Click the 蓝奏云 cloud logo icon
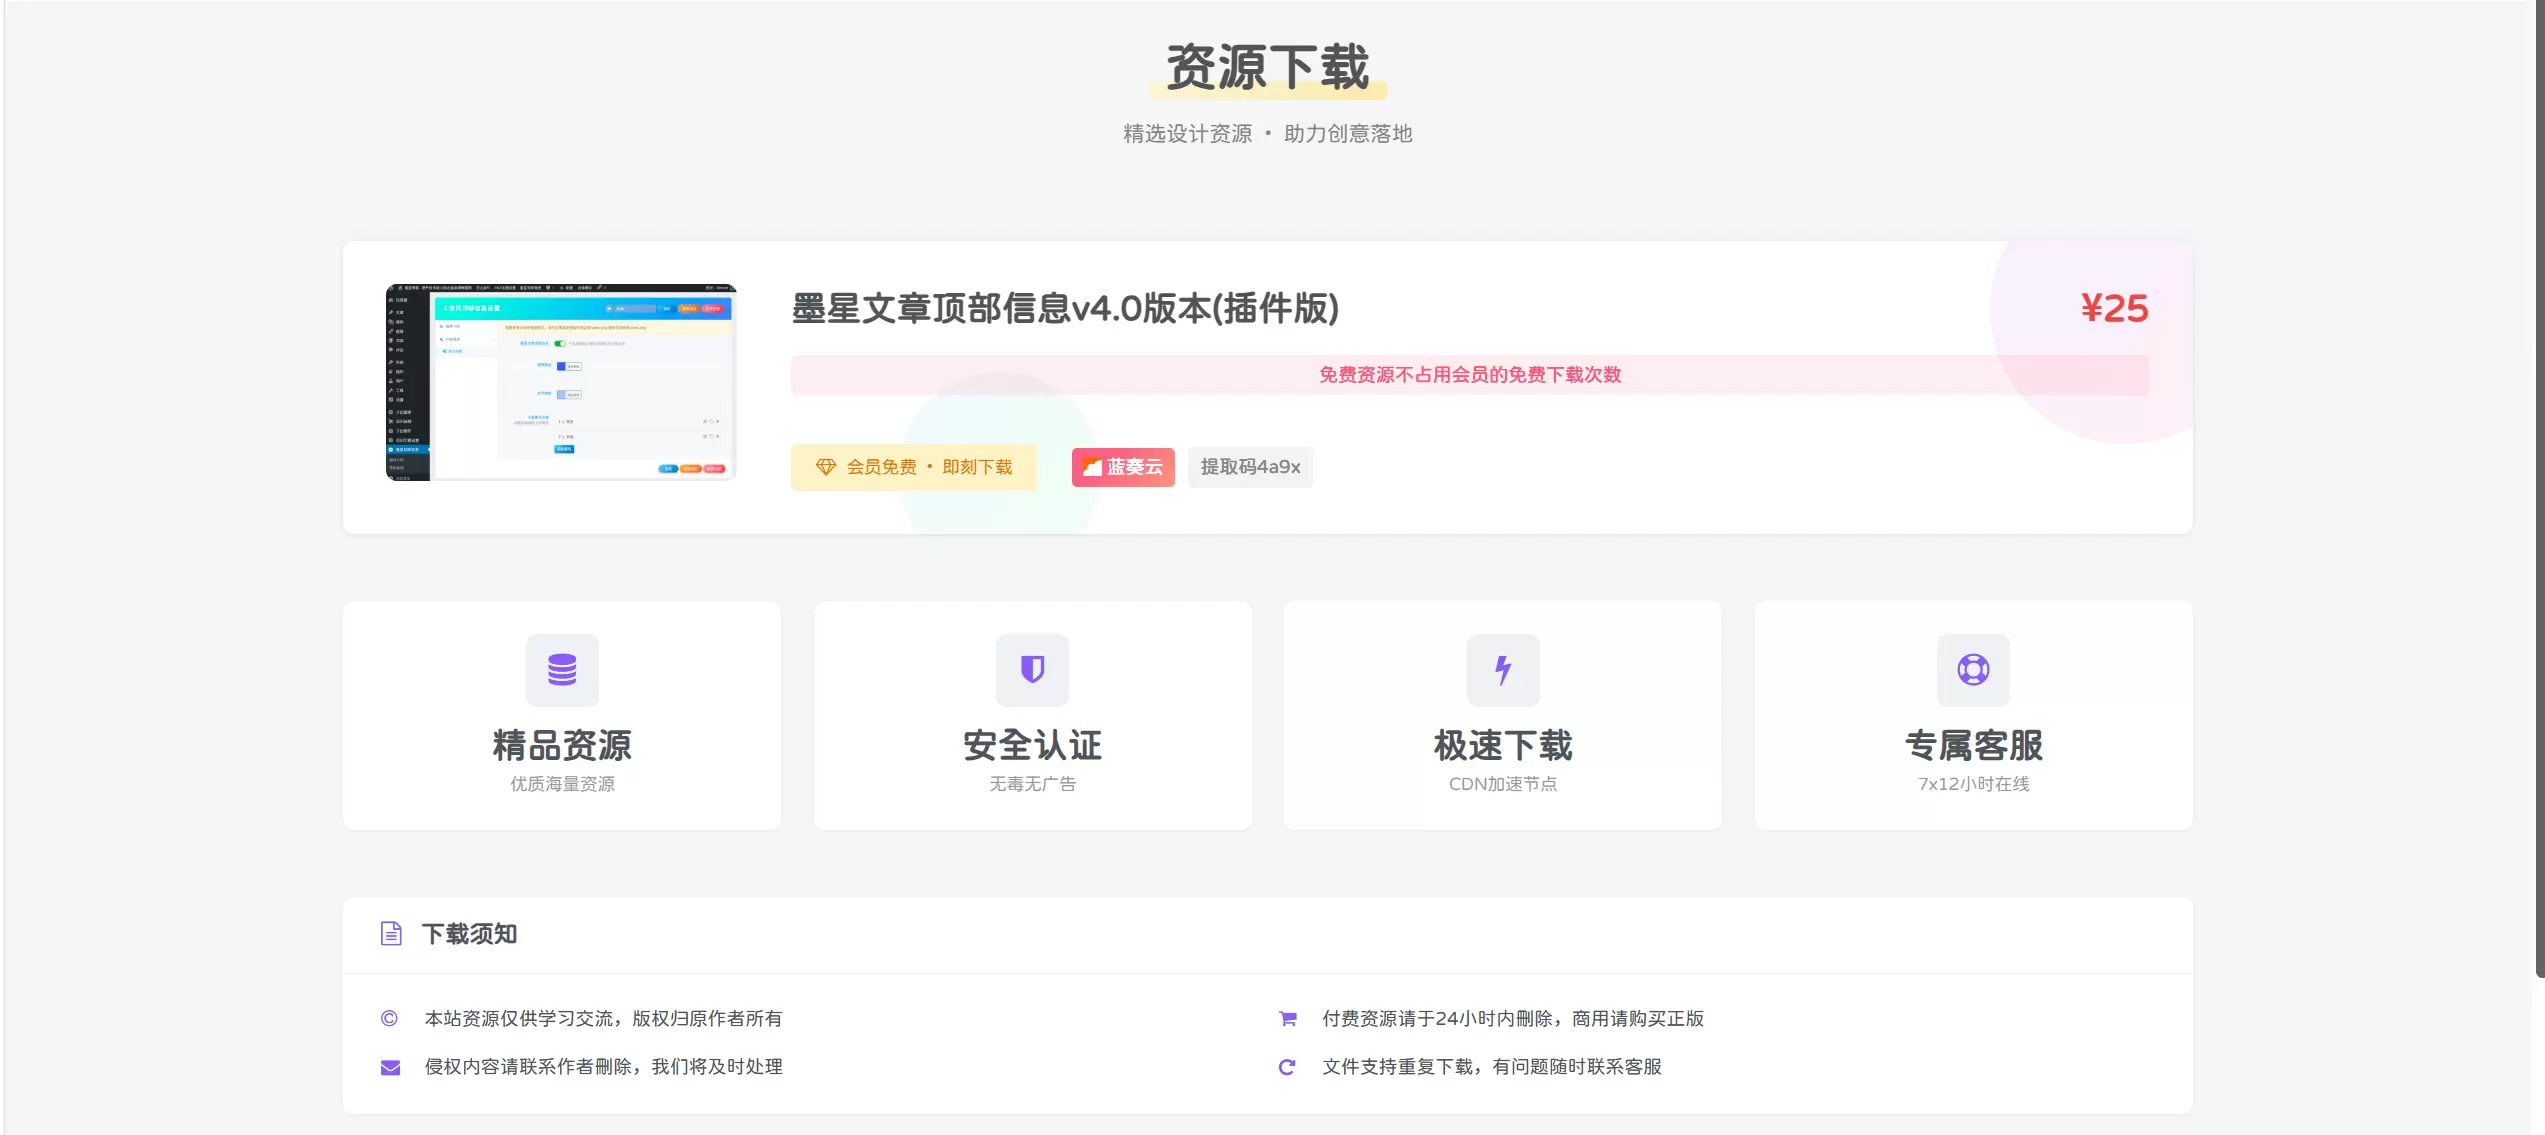2545x1135 pixels. pyautogui.click(x=1092, y=467)
